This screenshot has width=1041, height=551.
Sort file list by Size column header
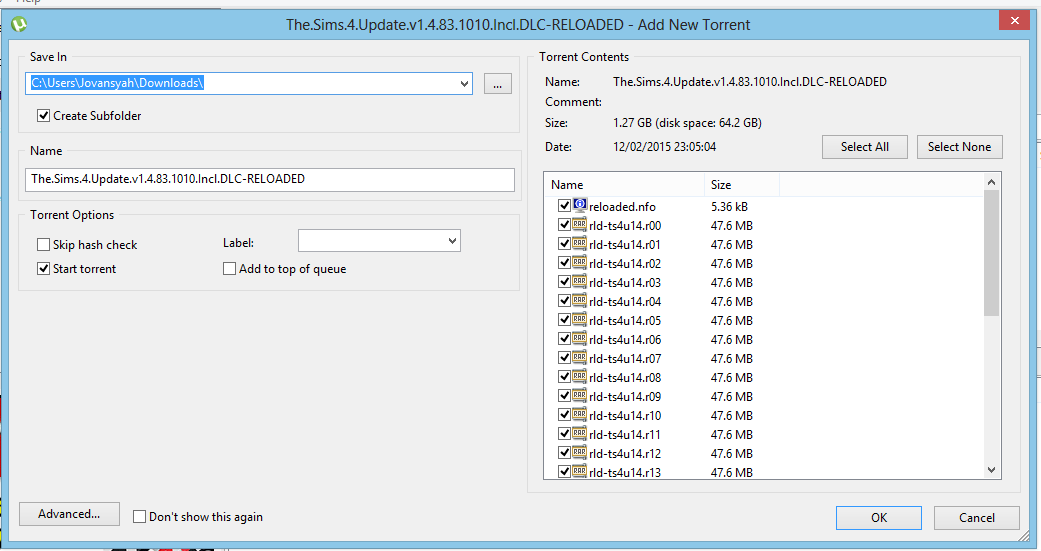742,185
